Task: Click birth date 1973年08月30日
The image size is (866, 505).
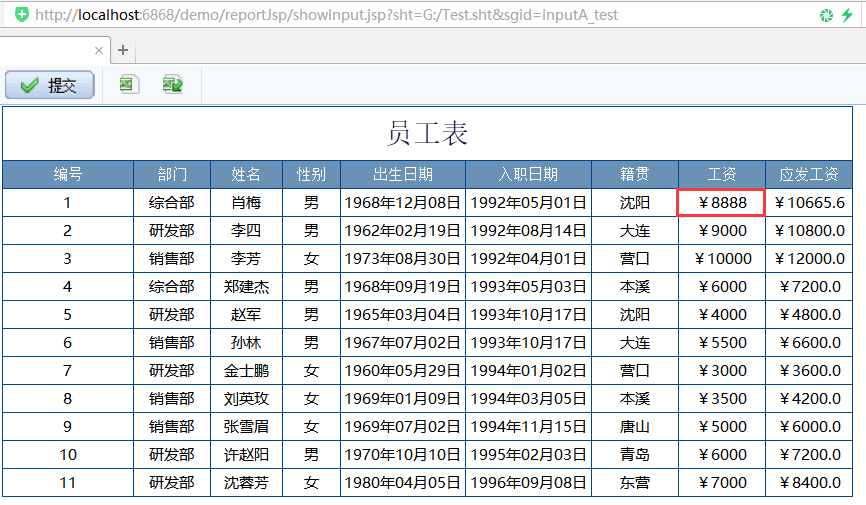Action: tap(403, 259)
